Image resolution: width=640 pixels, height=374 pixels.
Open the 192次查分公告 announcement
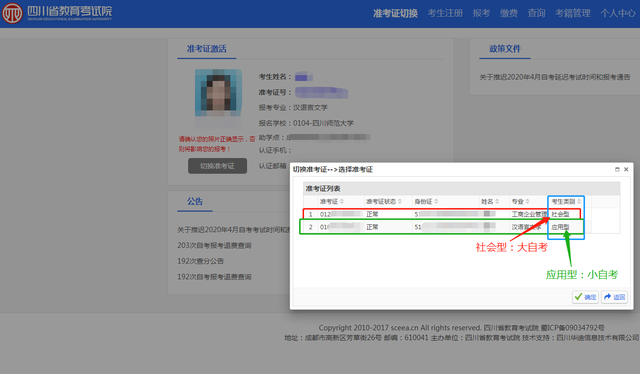(200, 261)
